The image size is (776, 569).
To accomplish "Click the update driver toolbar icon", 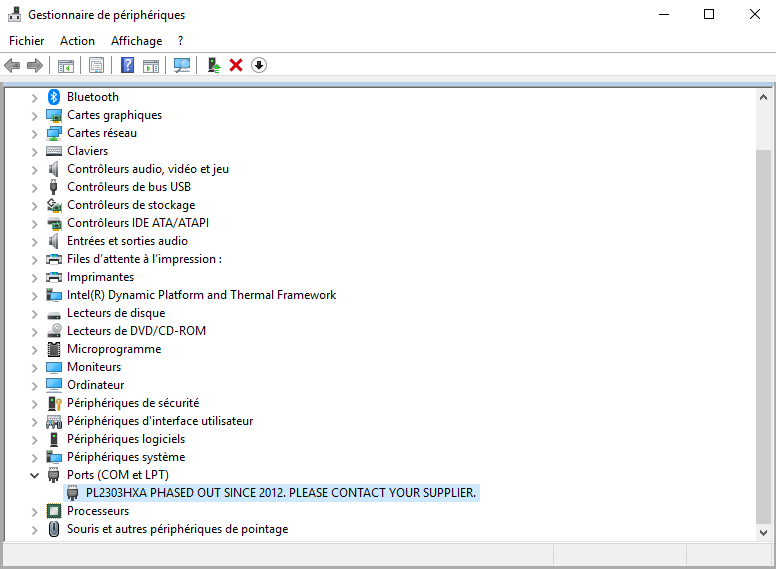I will coord(213,65).
